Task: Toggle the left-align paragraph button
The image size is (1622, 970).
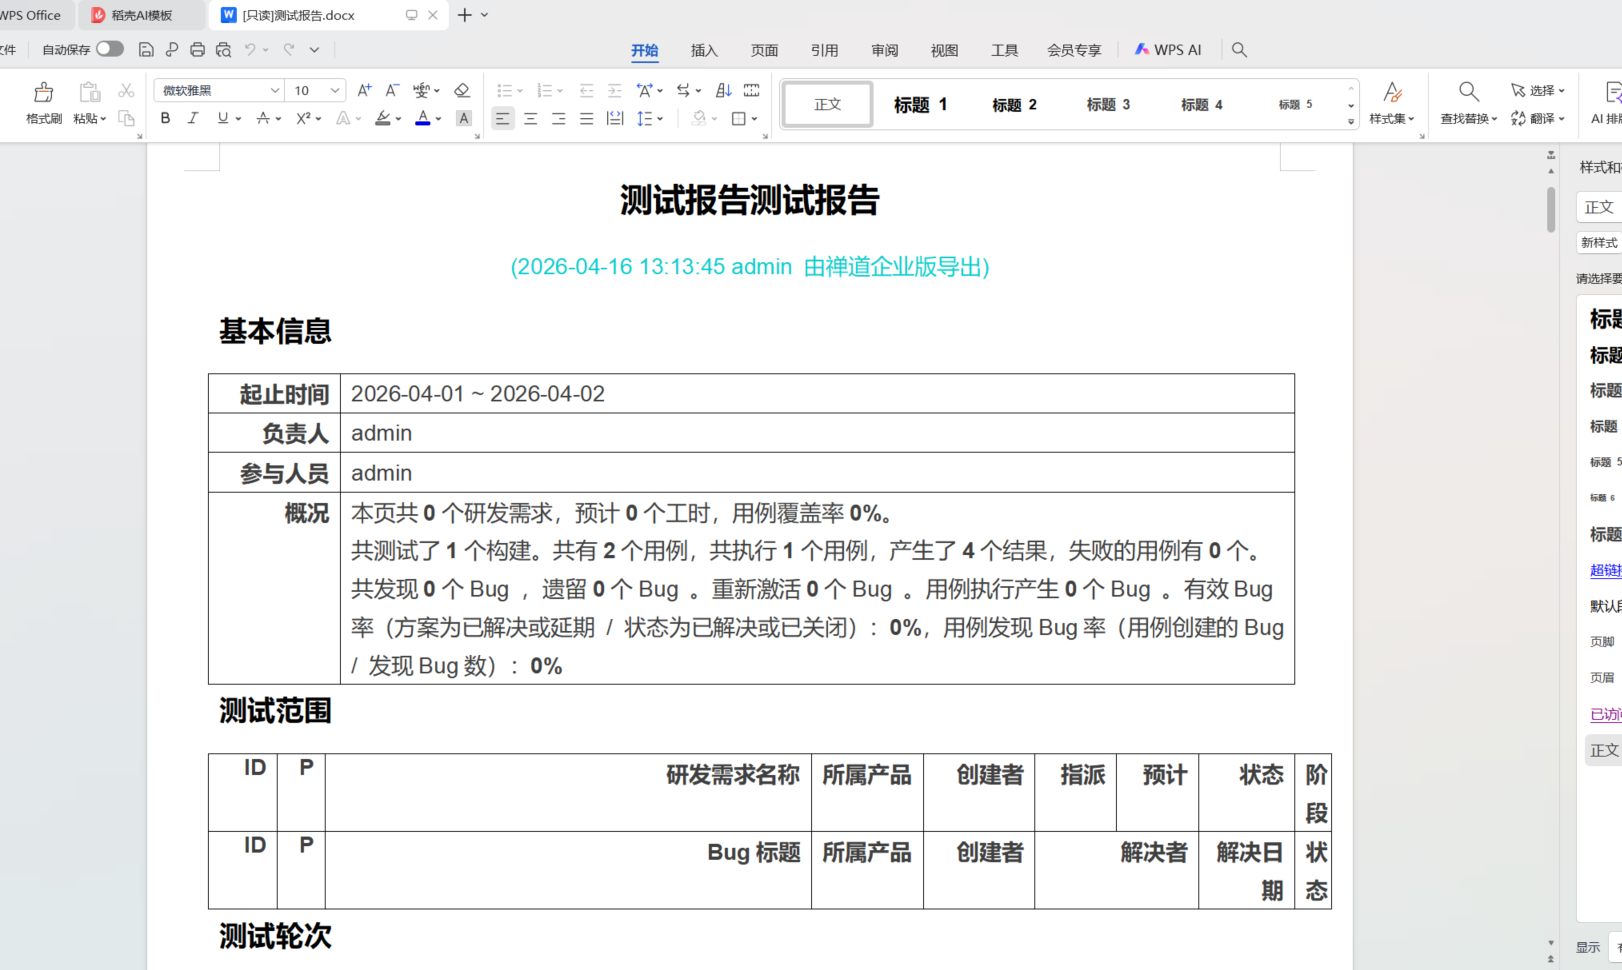Action: [x=502, y=118]
